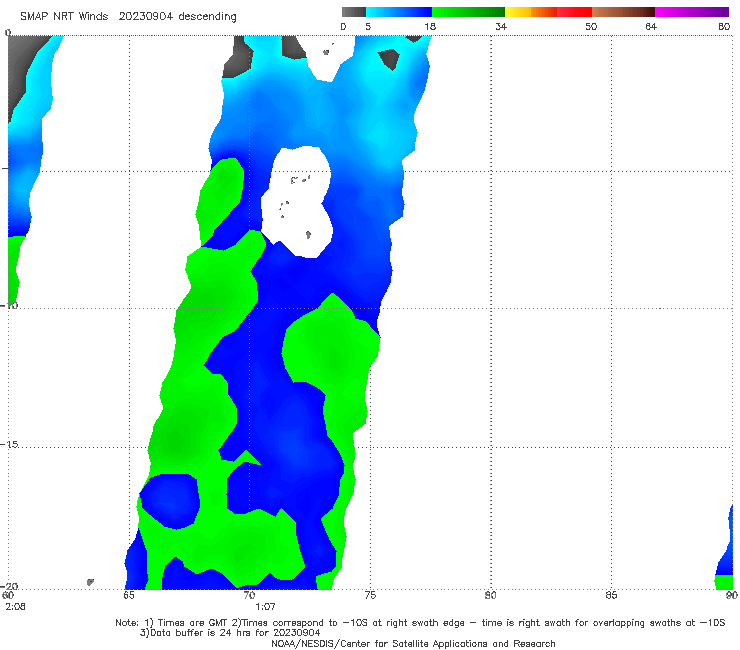Click the title 'SMAP NRT Winds'
Screen dimensions: 740x650
pos(64,17)
